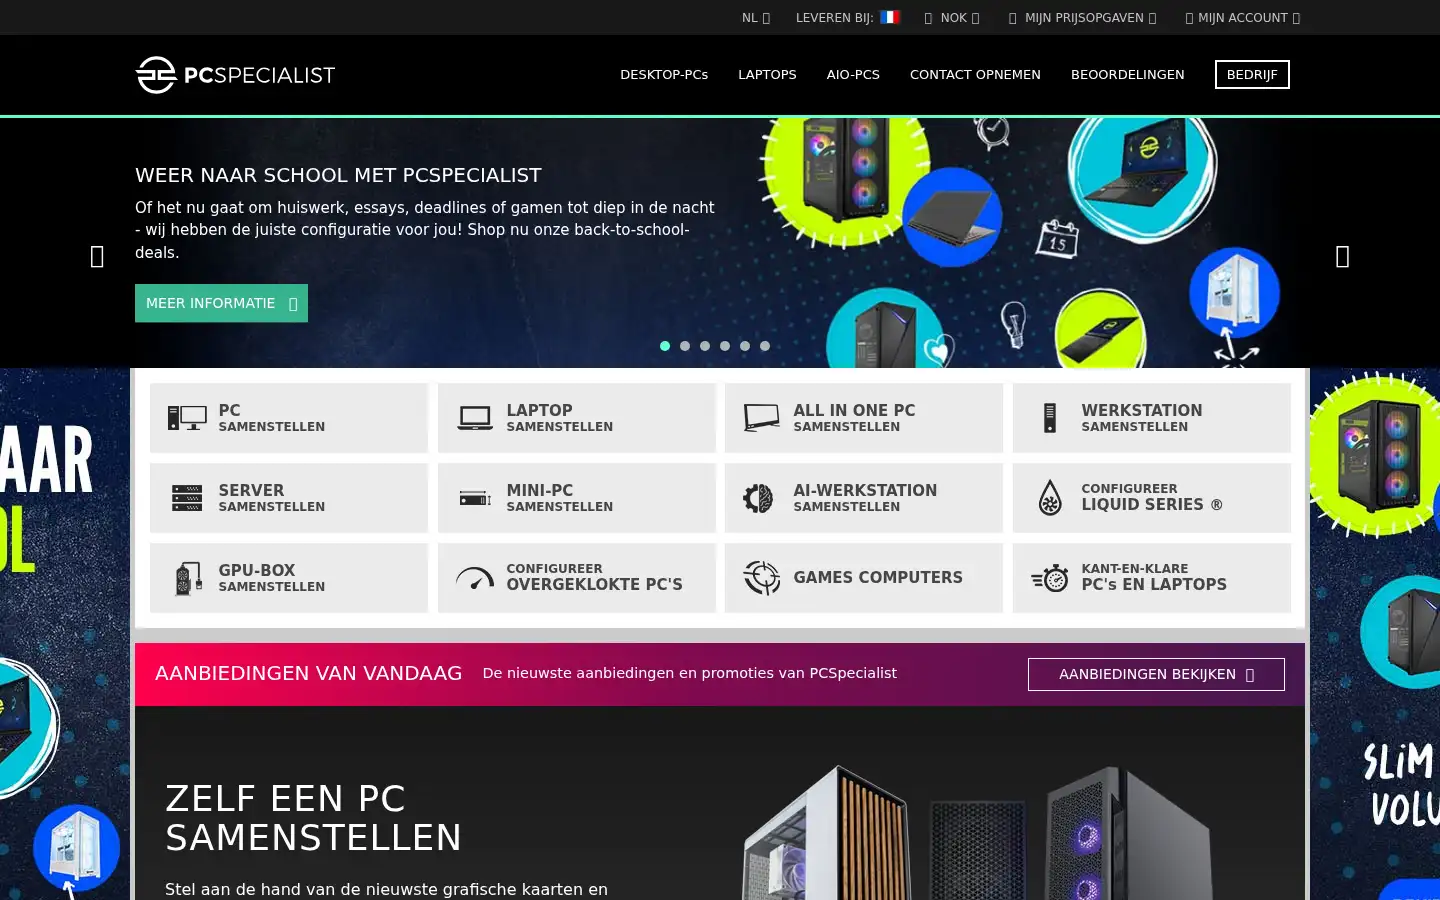Open the NL language dropdown
Screen dimensions: 1440x900
tap(756, 18)
